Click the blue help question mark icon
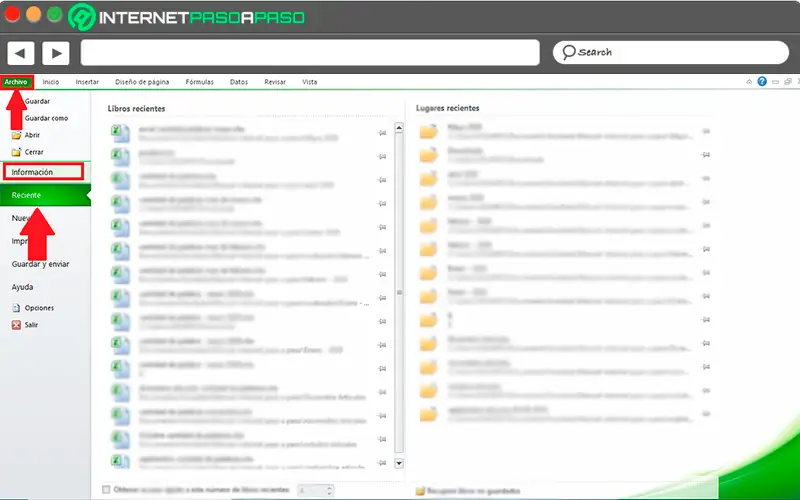Viewport: 800px width, 500px height. click(x=762, y=82)
